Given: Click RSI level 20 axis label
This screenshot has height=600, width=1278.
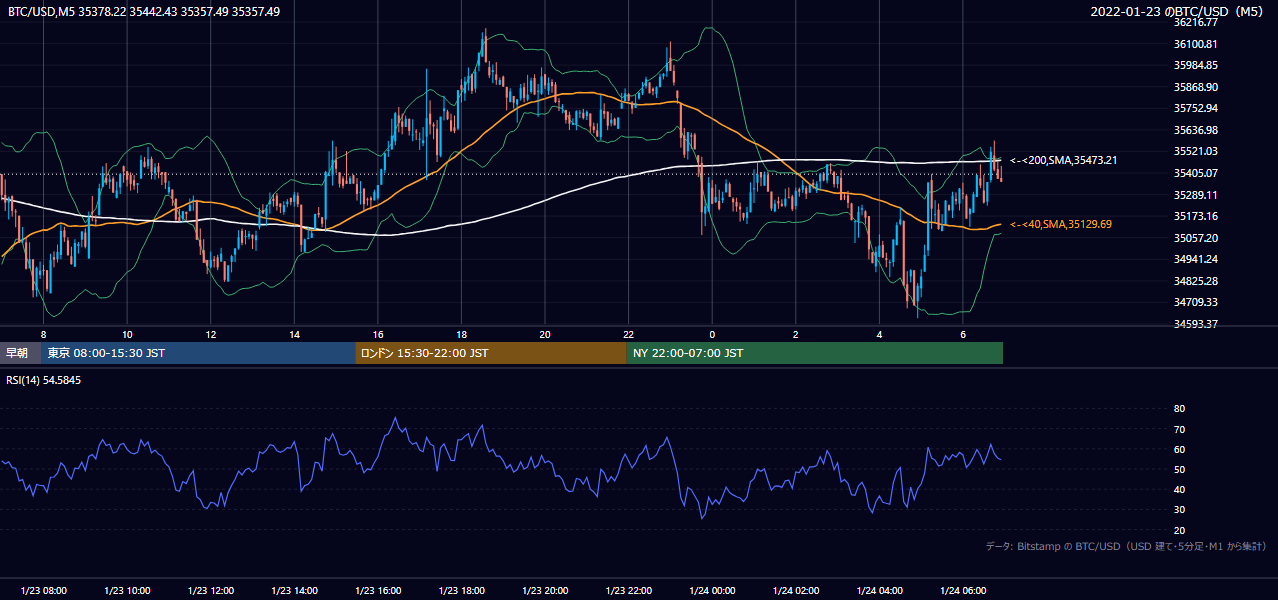Looking at the screenshot, I should (x=1179, y=530).
